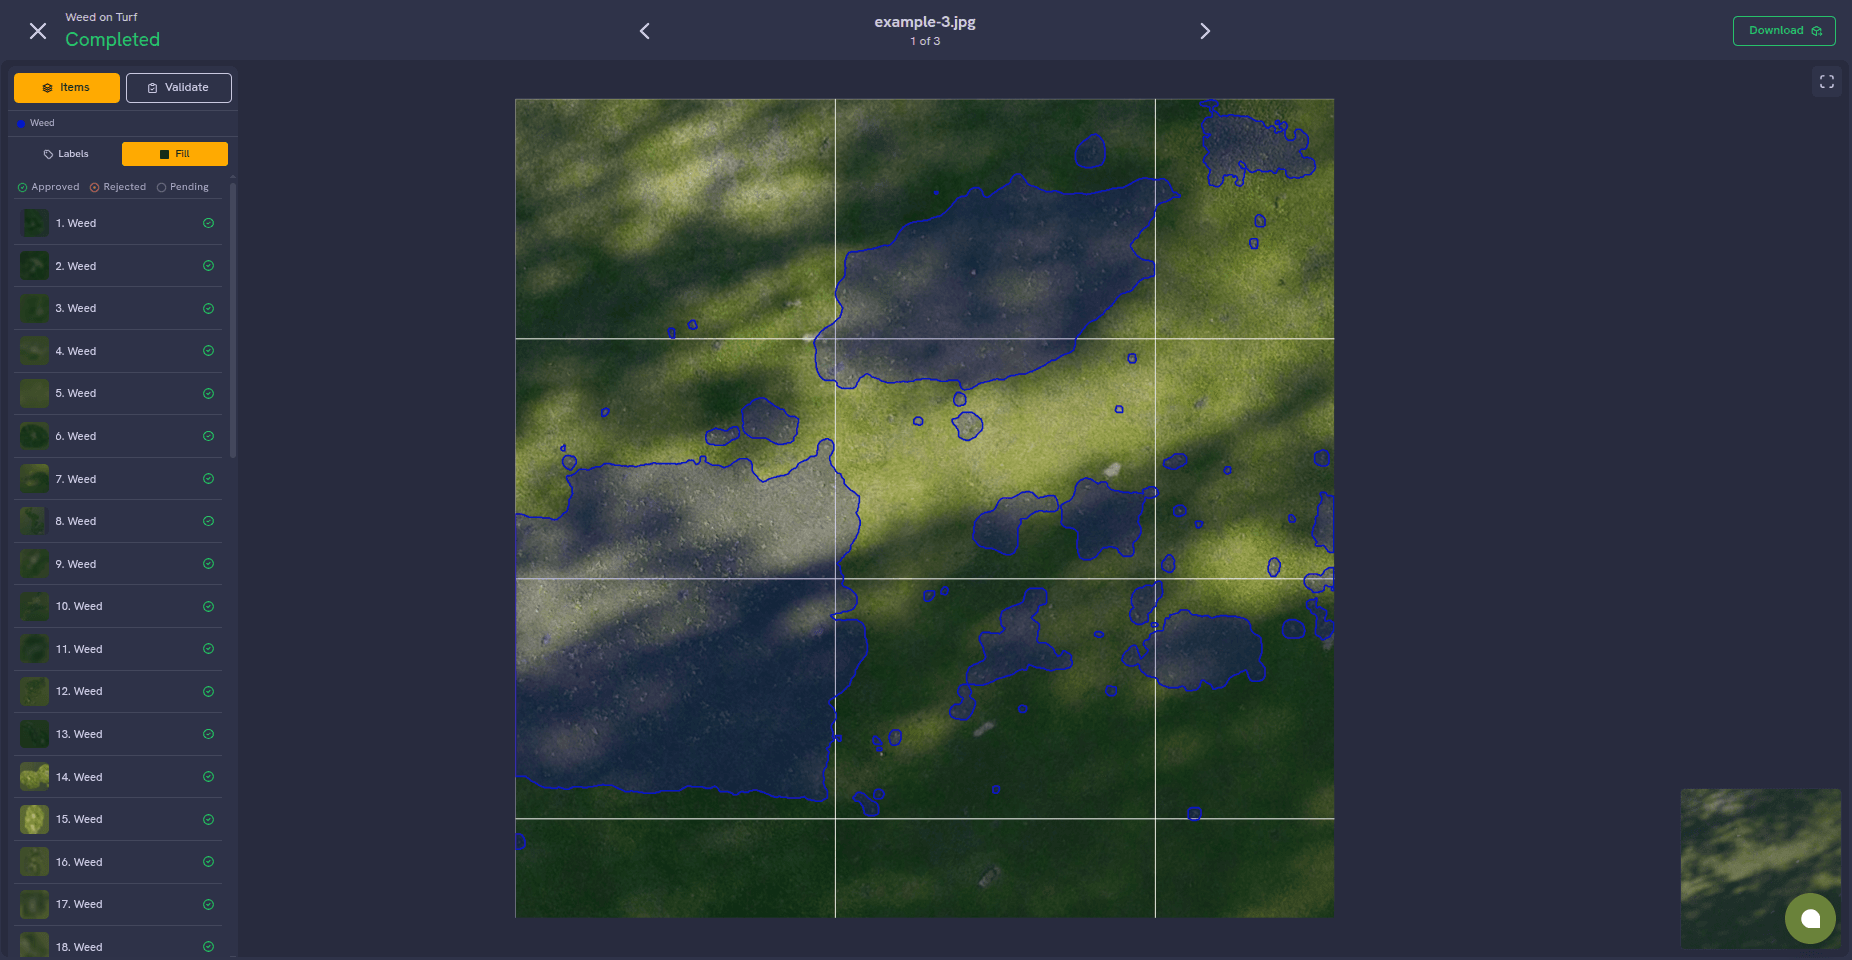This screenshot has width=1852, height=960.
Task: Open thumbnail of 15. Weed
Action: coord(35,819)
